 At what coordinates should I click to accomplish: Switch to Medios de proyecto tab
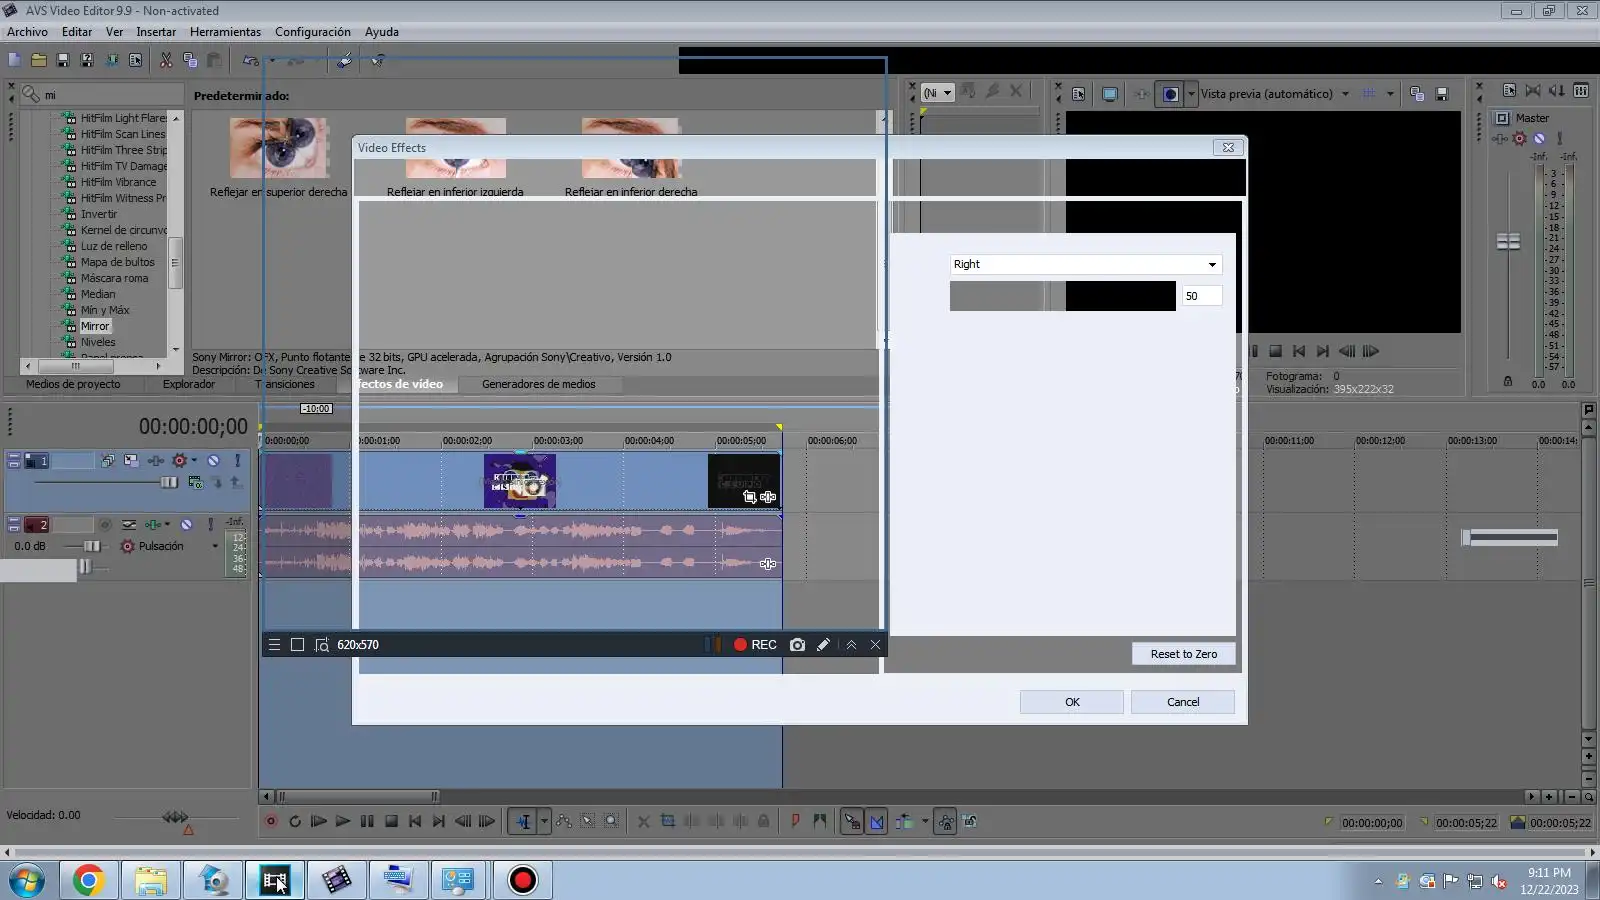(x=73, y=384)
